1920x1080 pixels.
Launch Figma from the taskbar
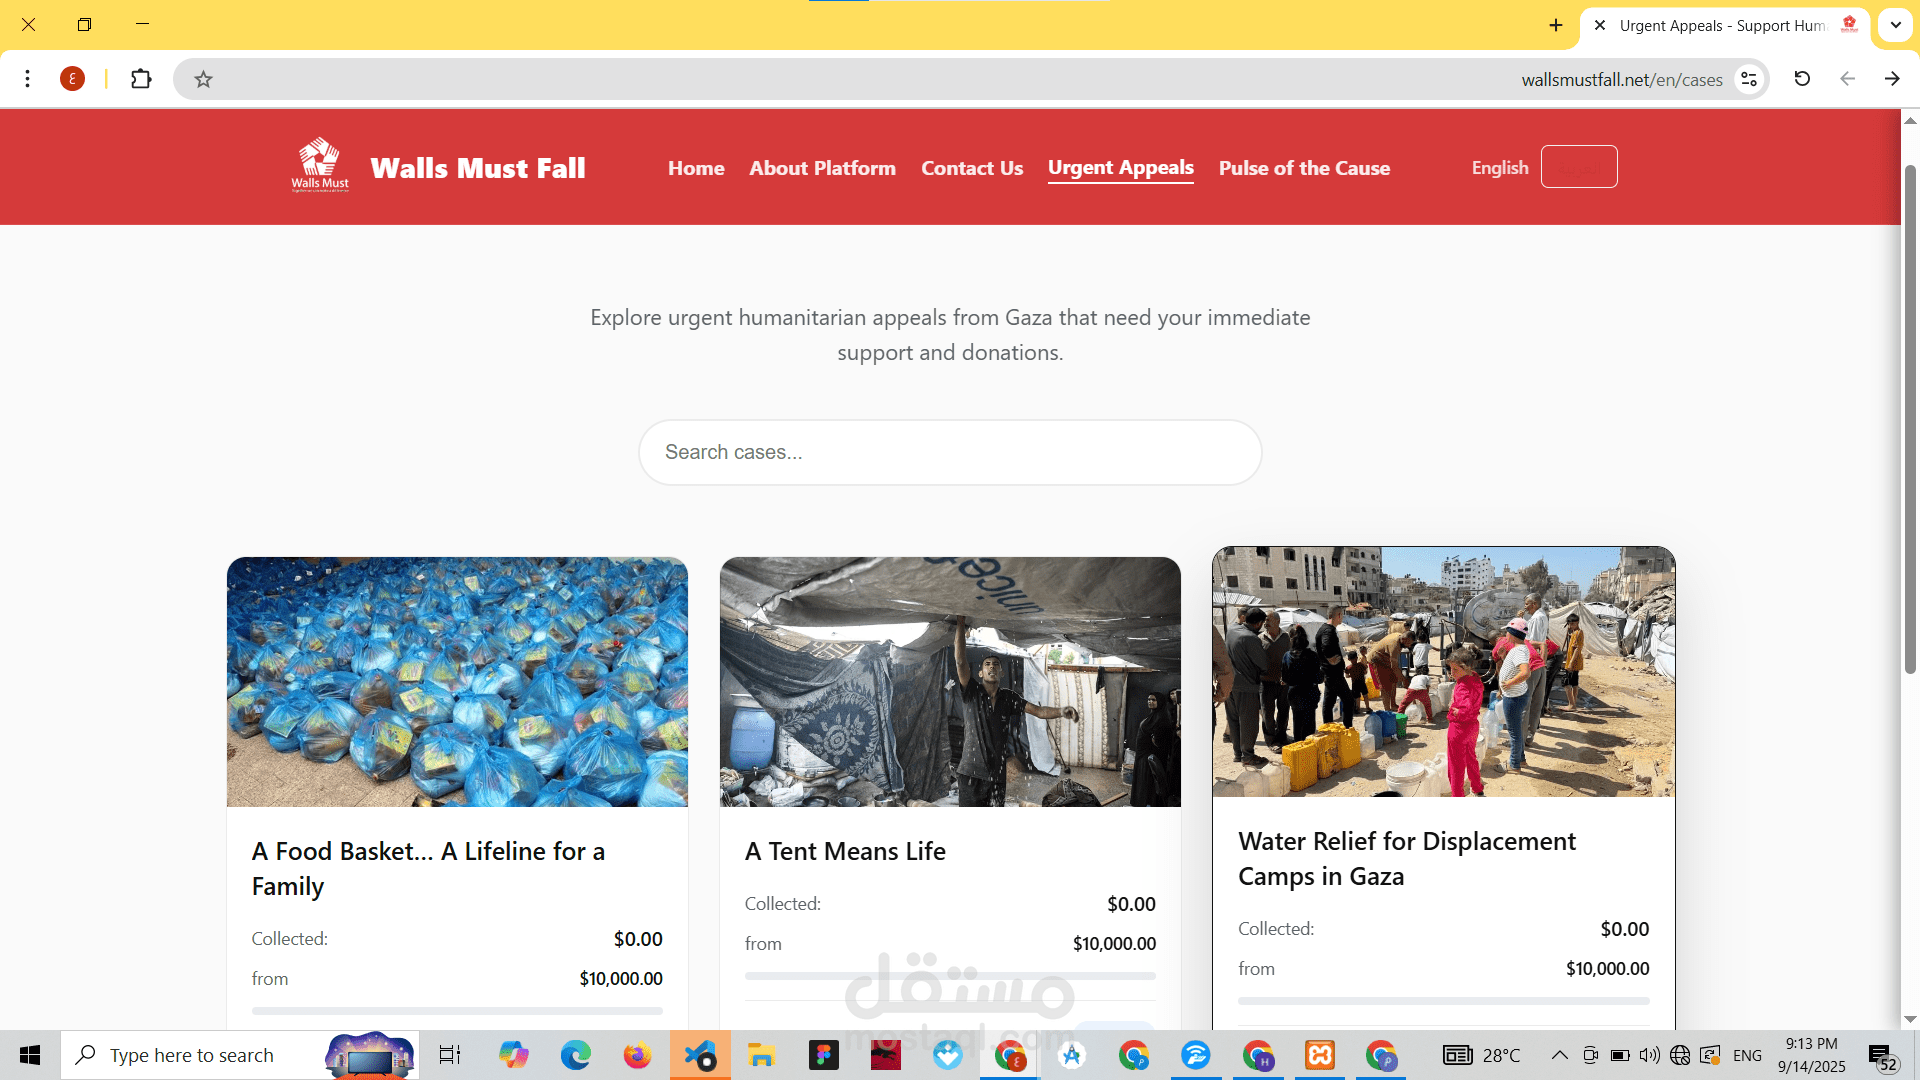point(824,1055)
